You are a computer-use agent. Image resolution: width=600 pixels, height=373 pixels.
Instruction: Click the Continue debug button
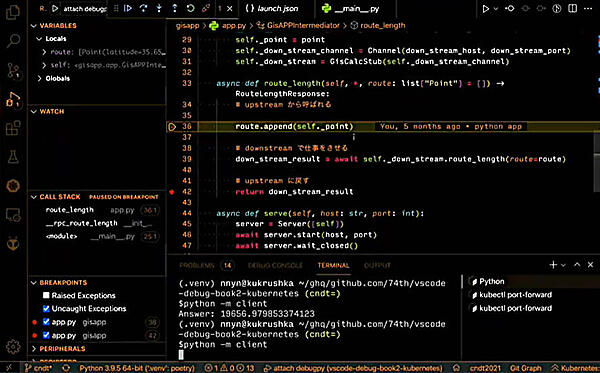(x=128, y=8)
